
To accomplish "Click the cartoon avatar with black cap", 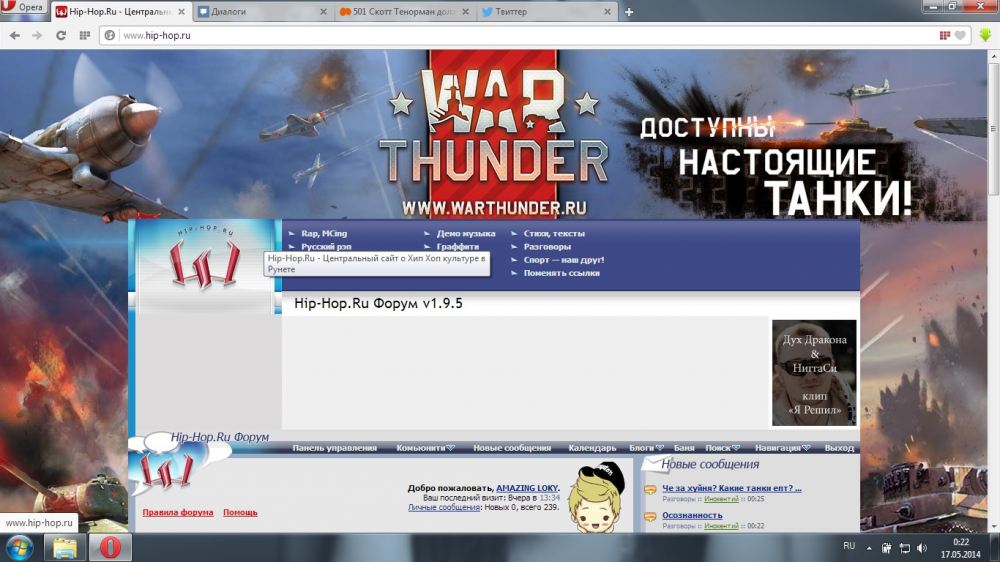I will coord(597,498).
